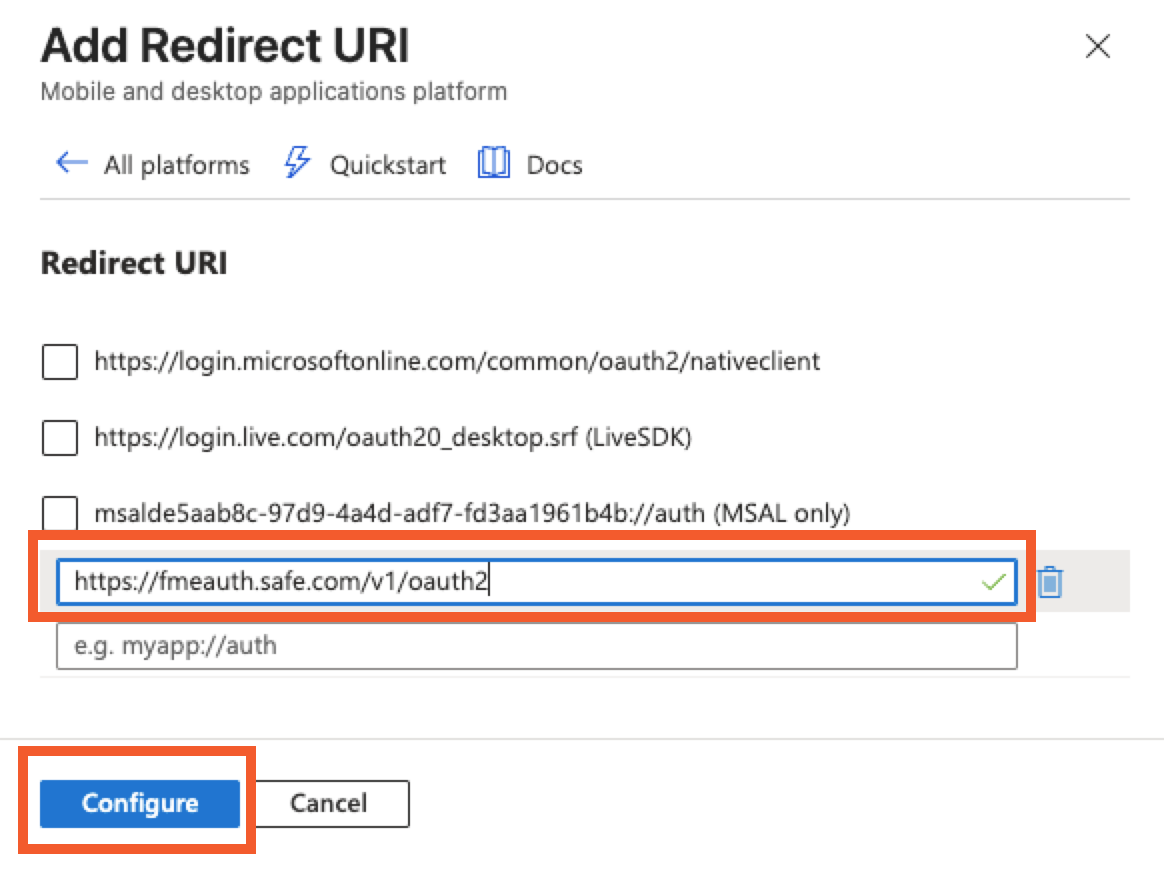Check the login.microsoftonline.com nativeclient URI
1164x886 pixels.
59,362
